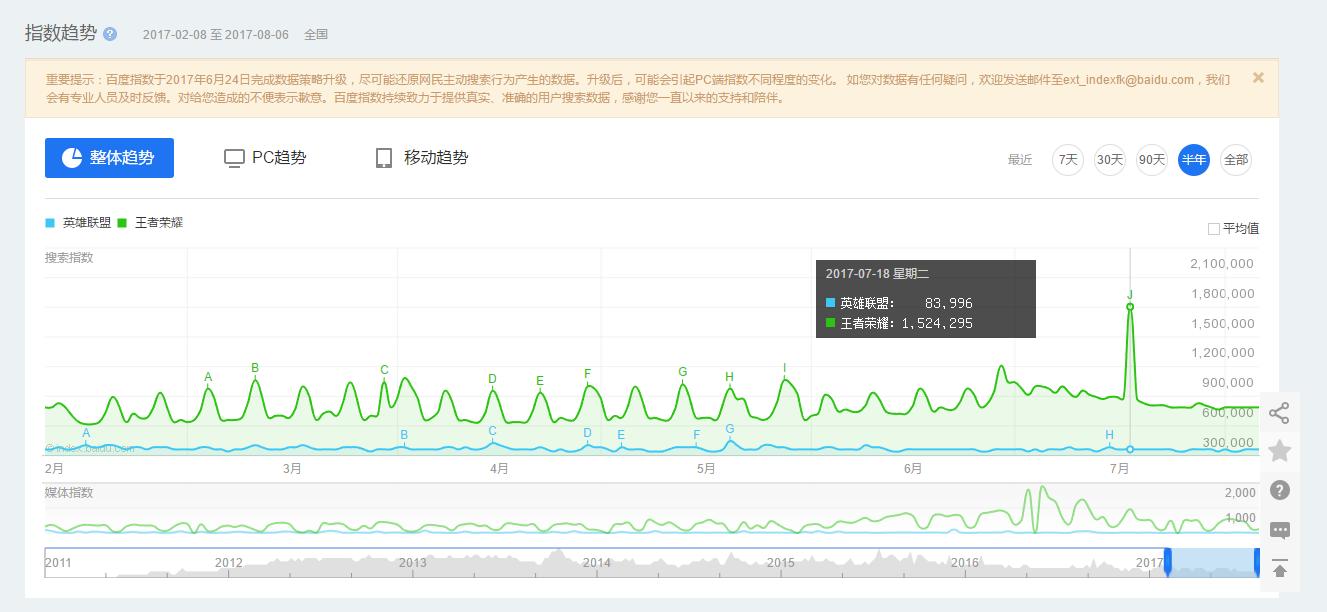Click green news marker J on chart peak
The height and width of the screenshot is (612, 1327).
point(1130,295)
